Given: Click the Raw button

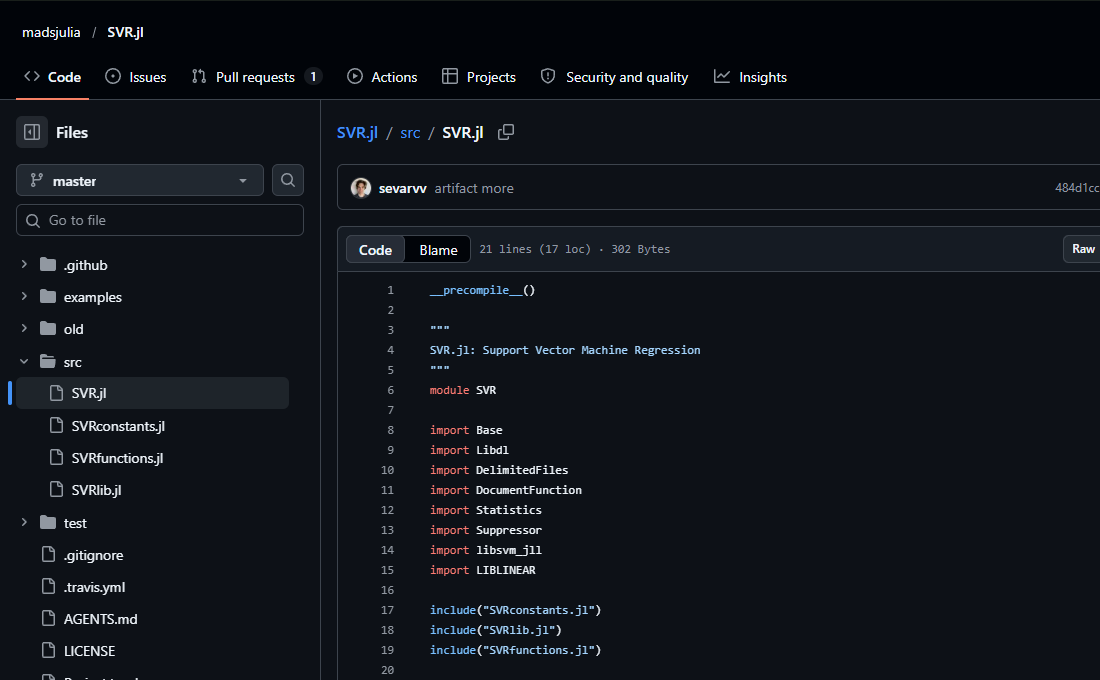Looking at the screenshot, I should point(1082,249).
